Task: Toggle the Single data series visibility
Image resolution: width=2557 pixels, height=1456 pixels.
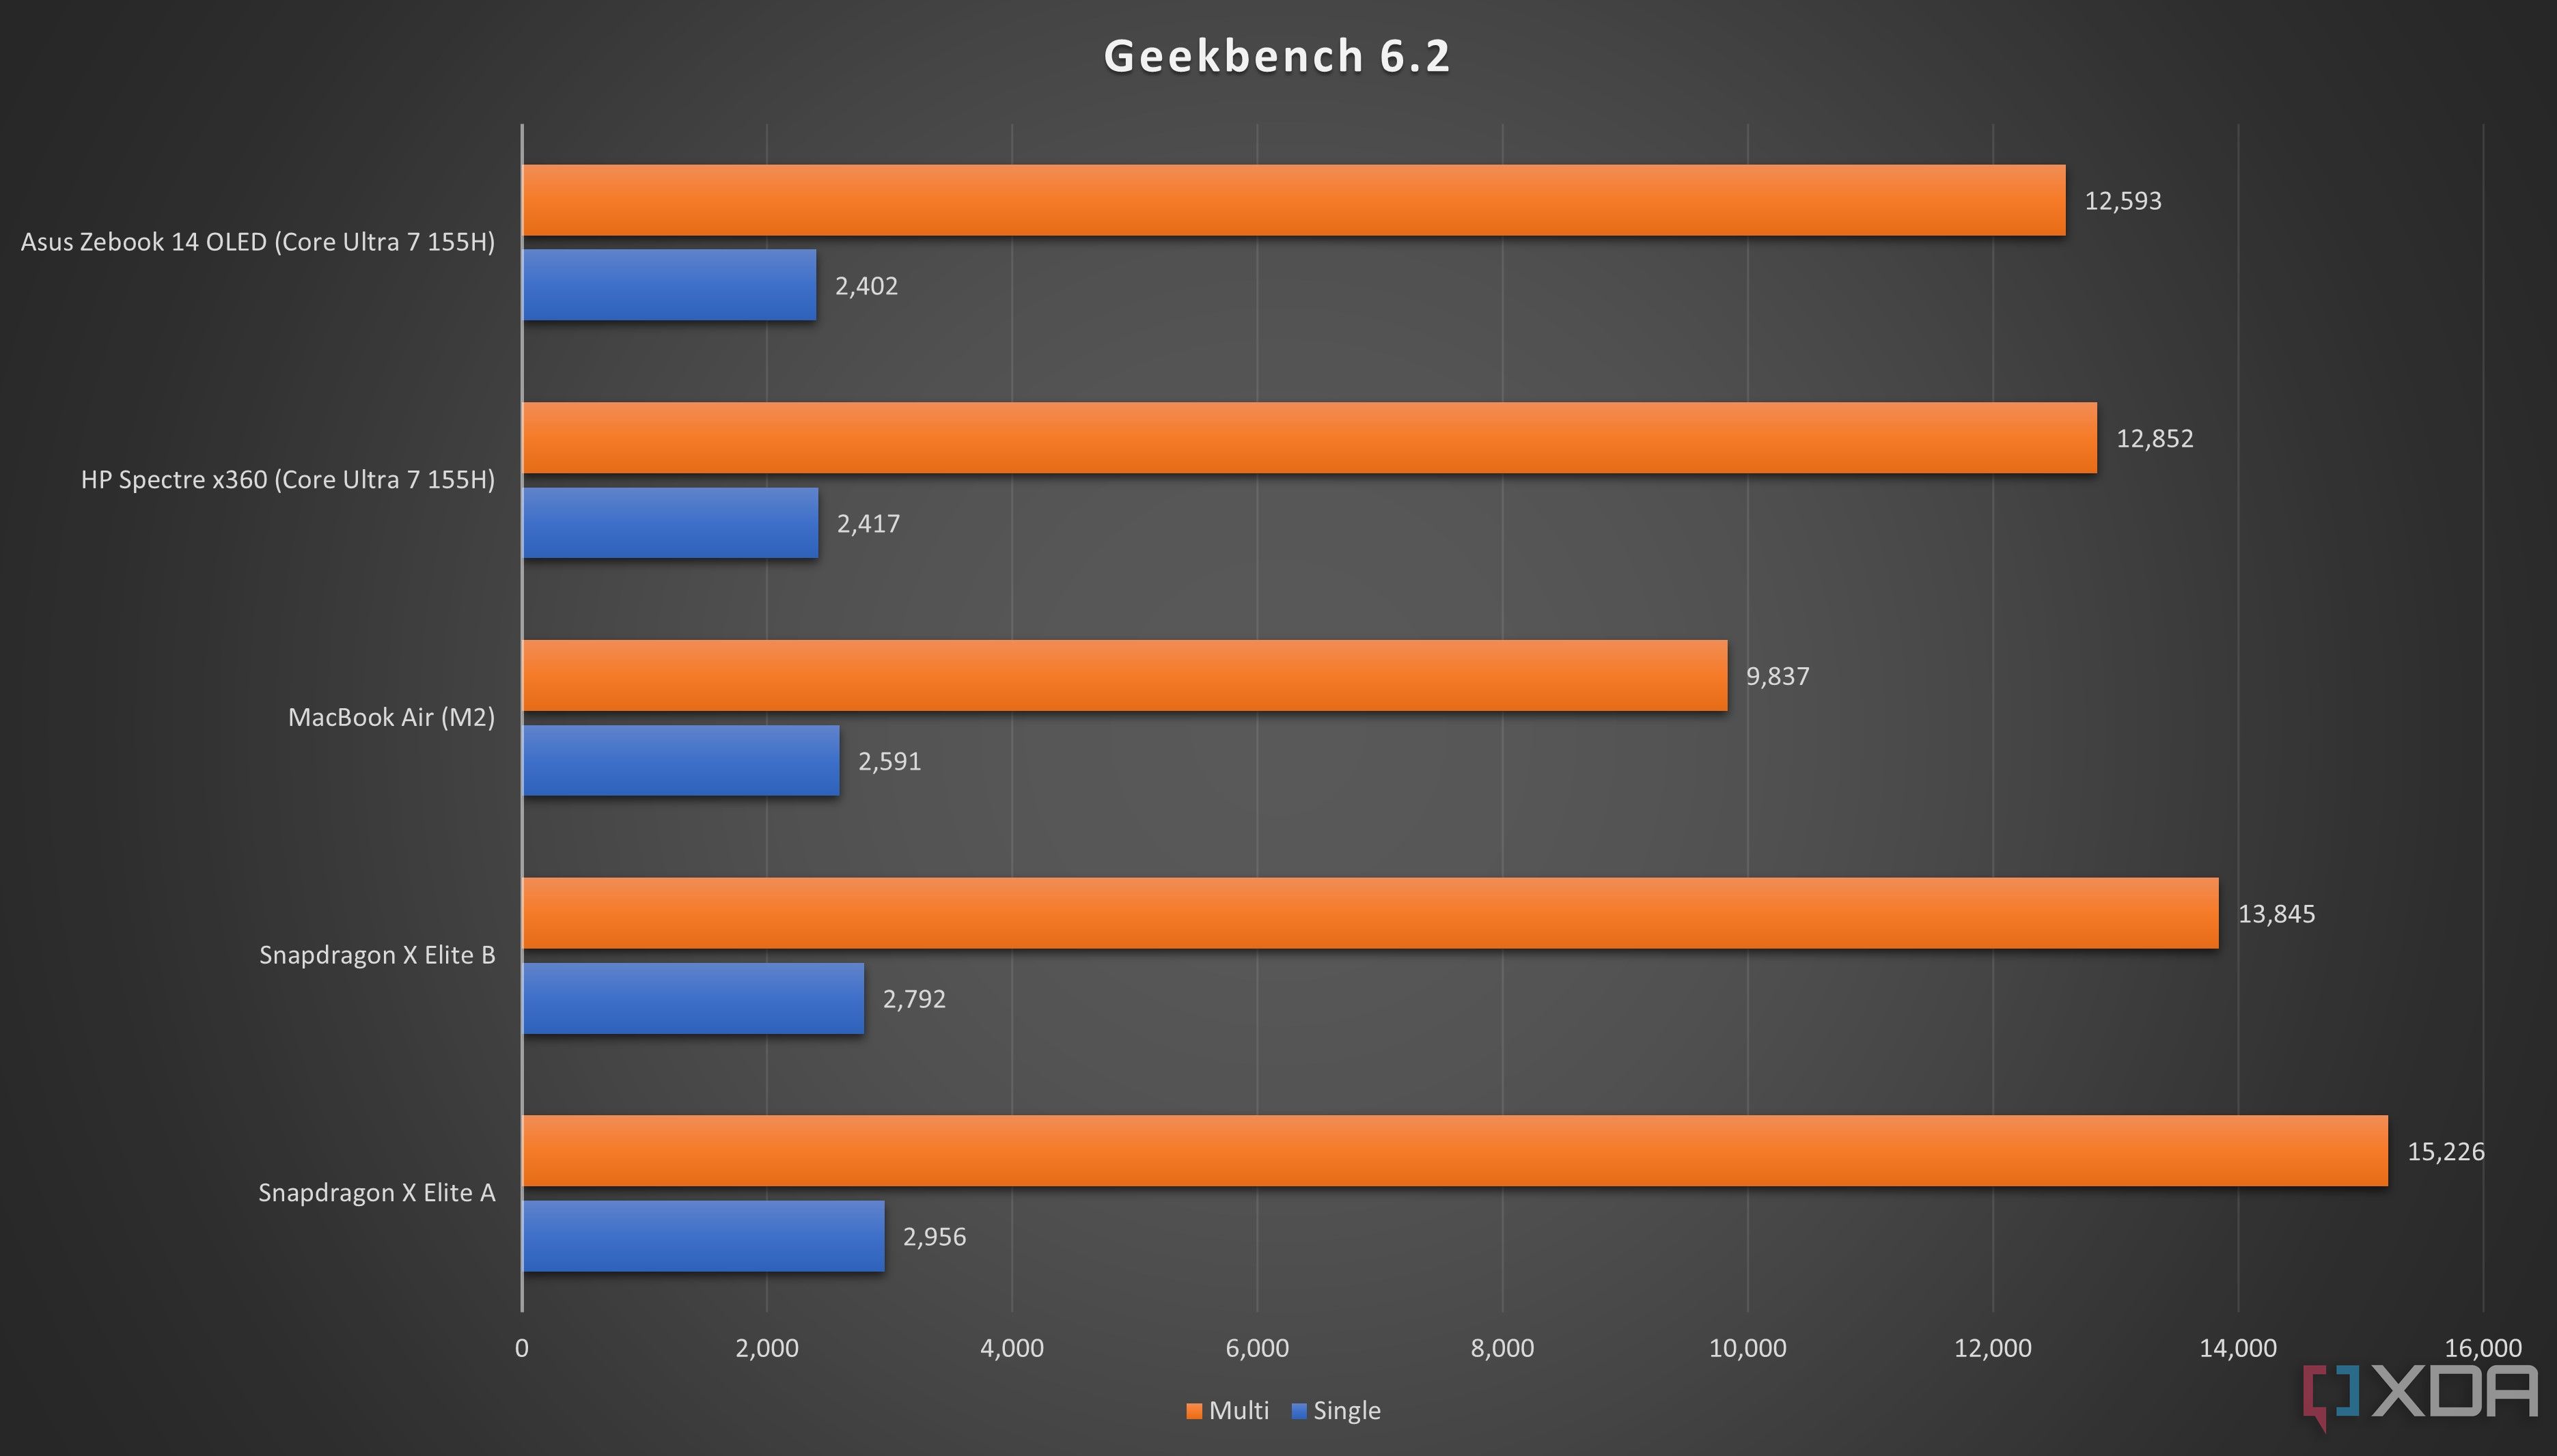Action: [1377, 1423]
